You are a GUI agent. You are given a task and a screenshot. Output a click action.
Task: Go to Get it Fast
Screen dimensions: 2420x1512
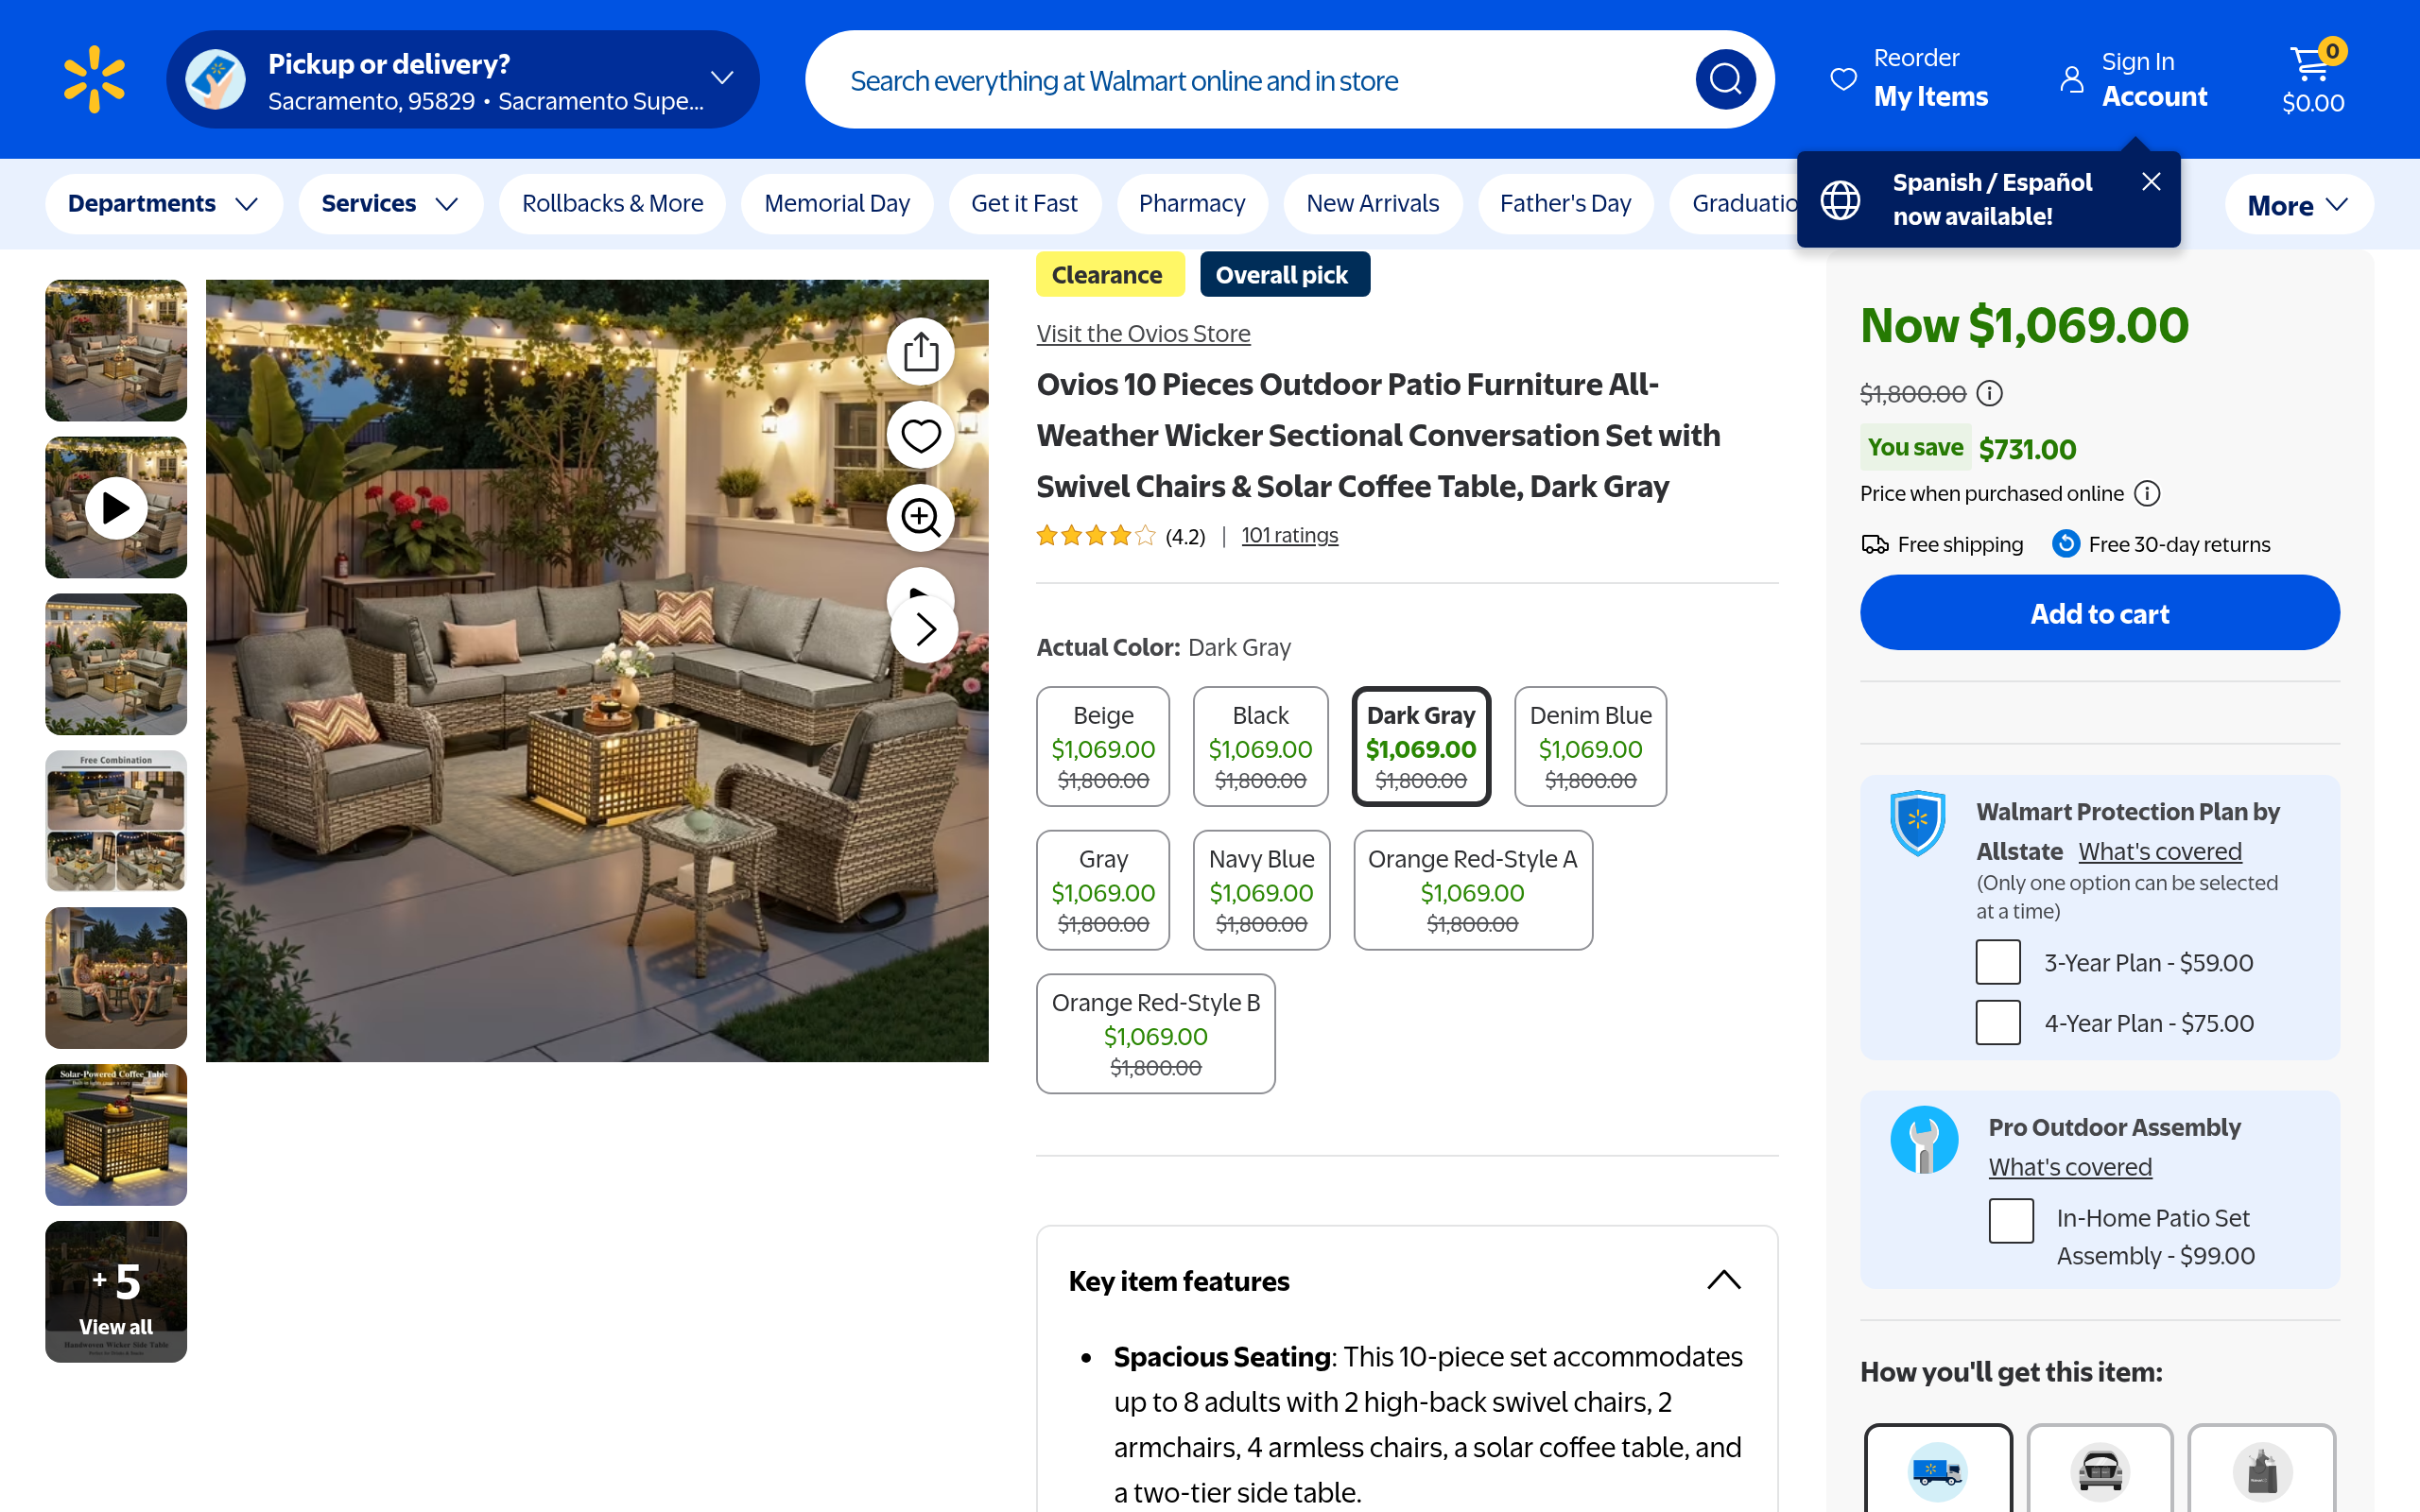click(x=1024, y=204)
